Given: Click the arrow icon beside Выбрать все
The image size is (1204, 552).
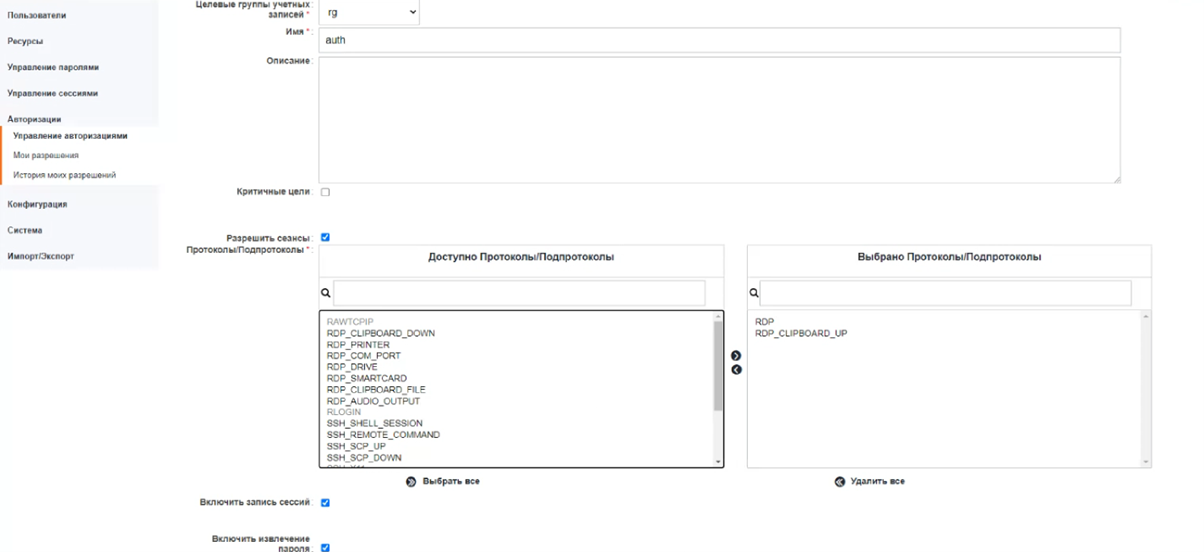Looking at the screenshot, I should 411,481.
